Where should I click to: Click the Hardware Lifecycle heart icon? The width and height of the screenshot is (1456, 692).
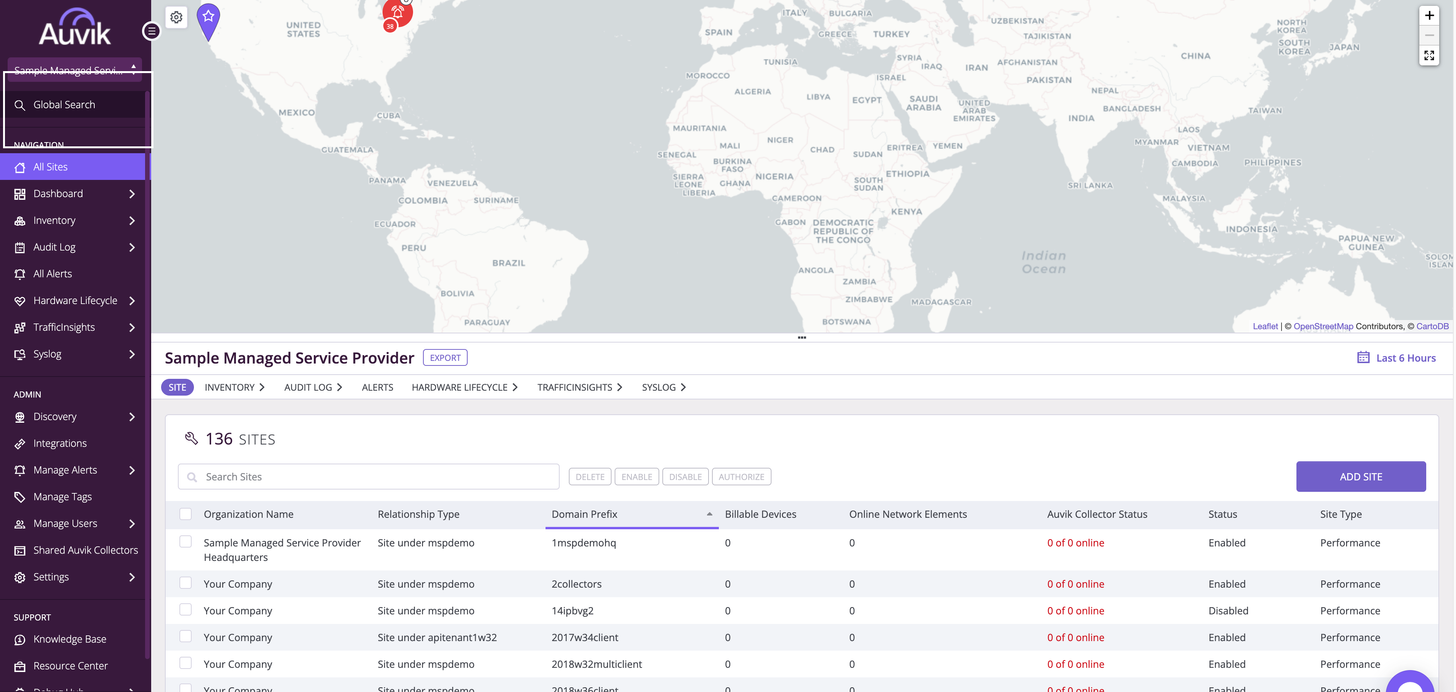(19, 301)
